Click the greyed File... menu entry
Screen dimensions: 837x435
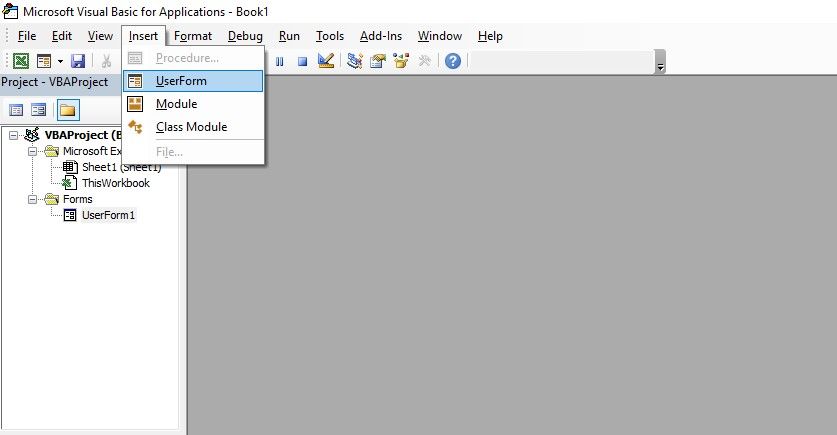pos(193,152)
